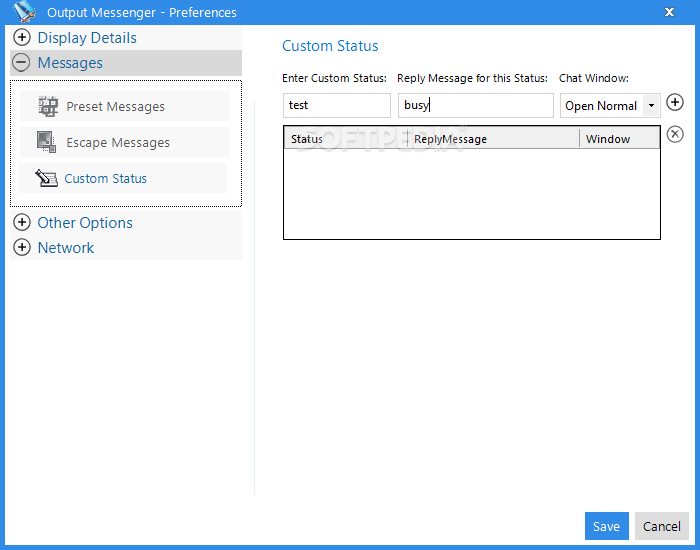700x550 pixels.
Task: Cancel the preferences dialog
Action: click(661, 526)
